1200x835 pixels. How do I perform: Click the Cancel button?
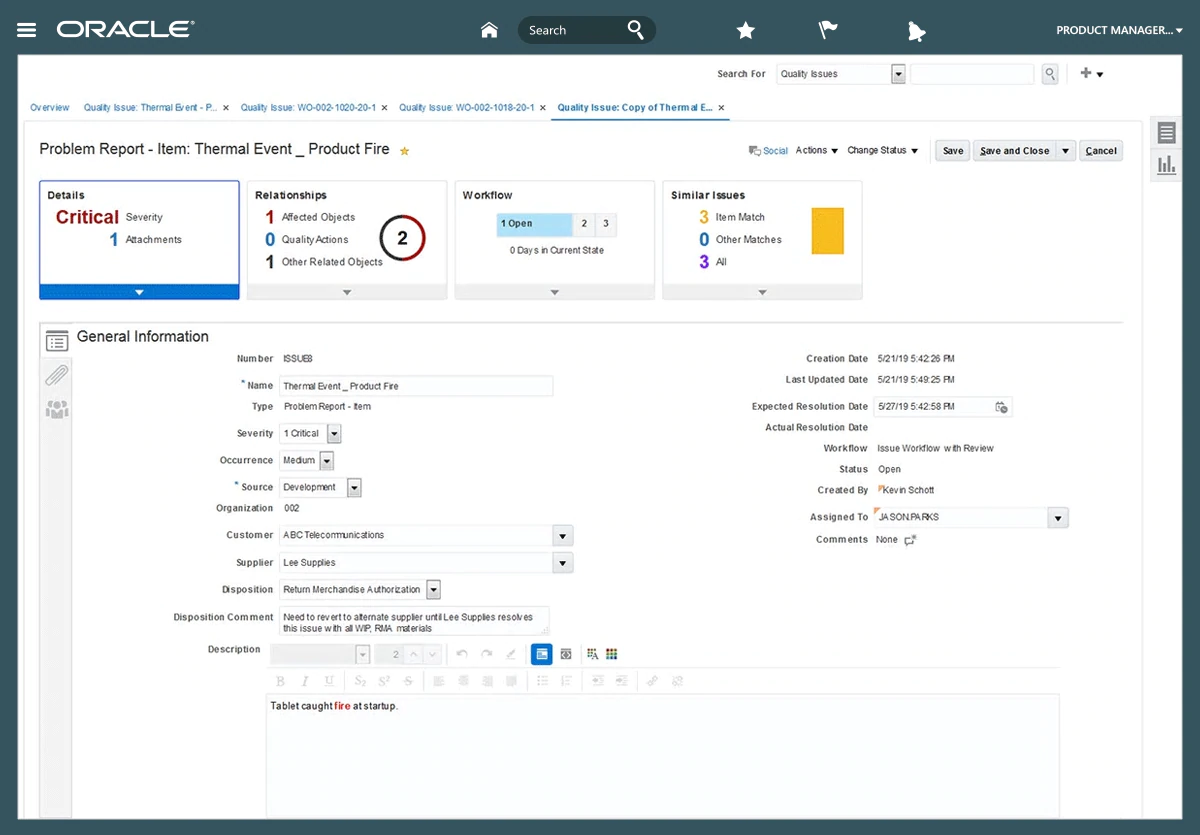click(x=1101, y=151)
